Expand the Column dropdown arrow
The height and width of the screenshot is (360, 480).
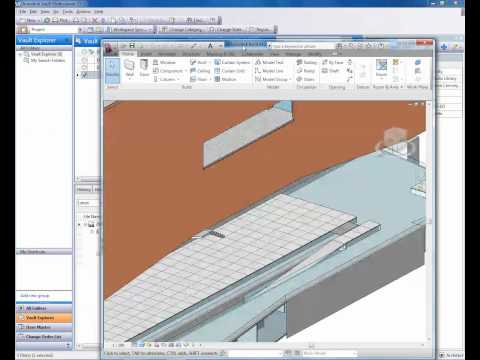(178, 79)
